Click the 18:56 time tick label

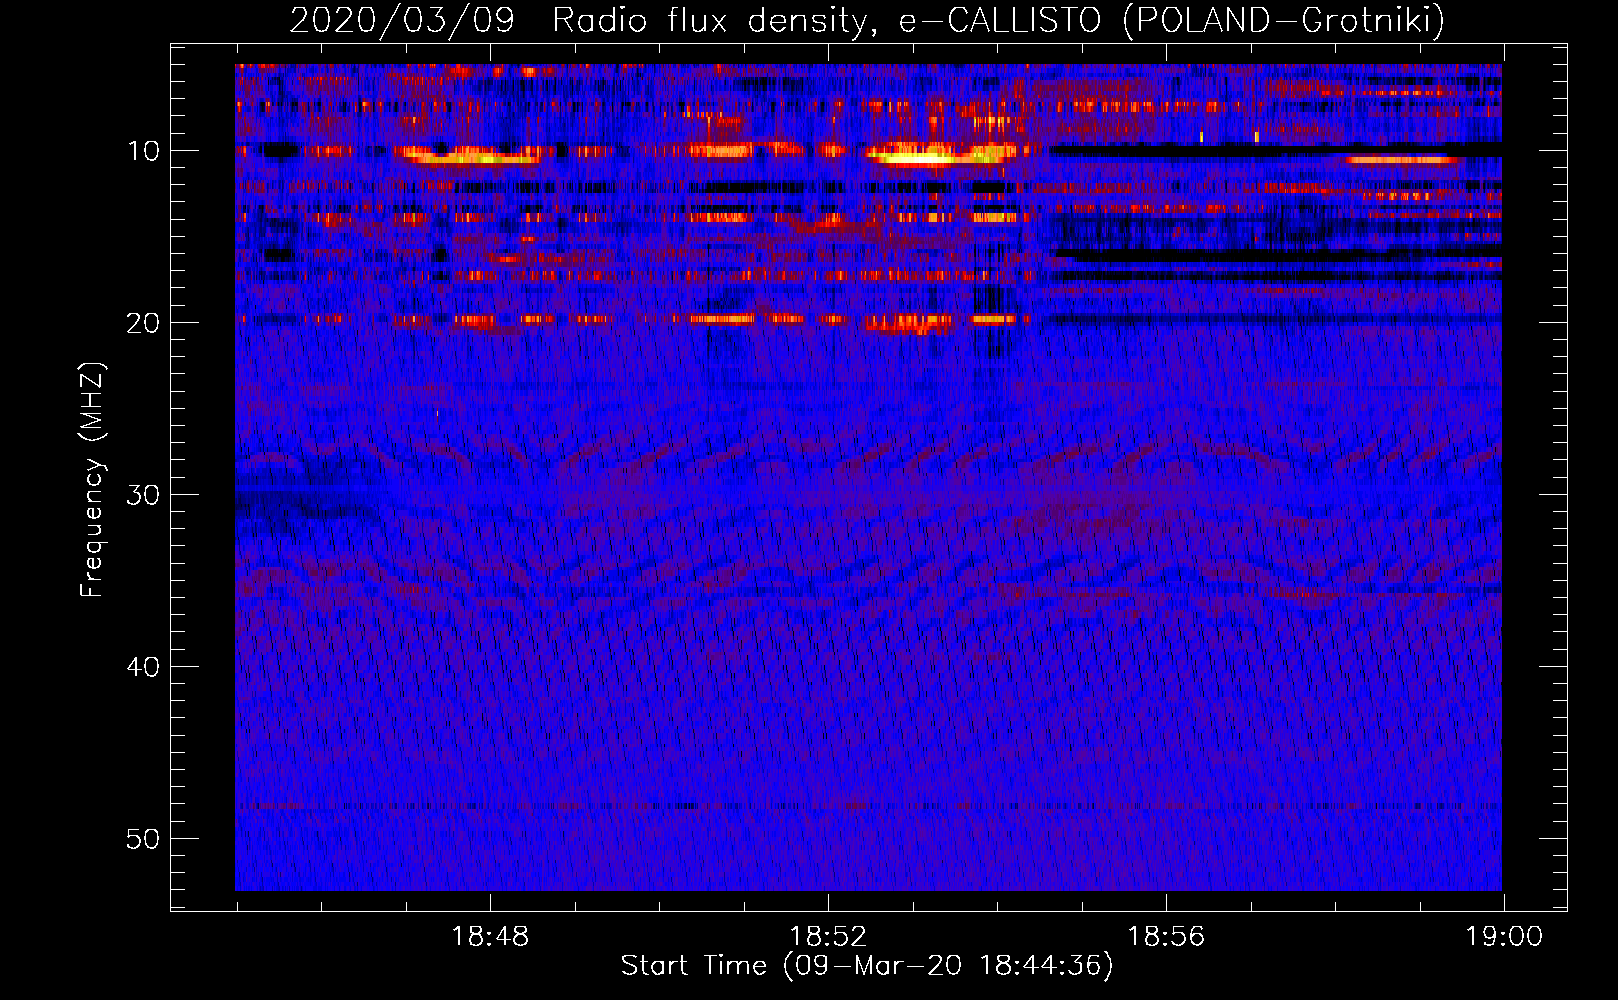click(1166, 937)
